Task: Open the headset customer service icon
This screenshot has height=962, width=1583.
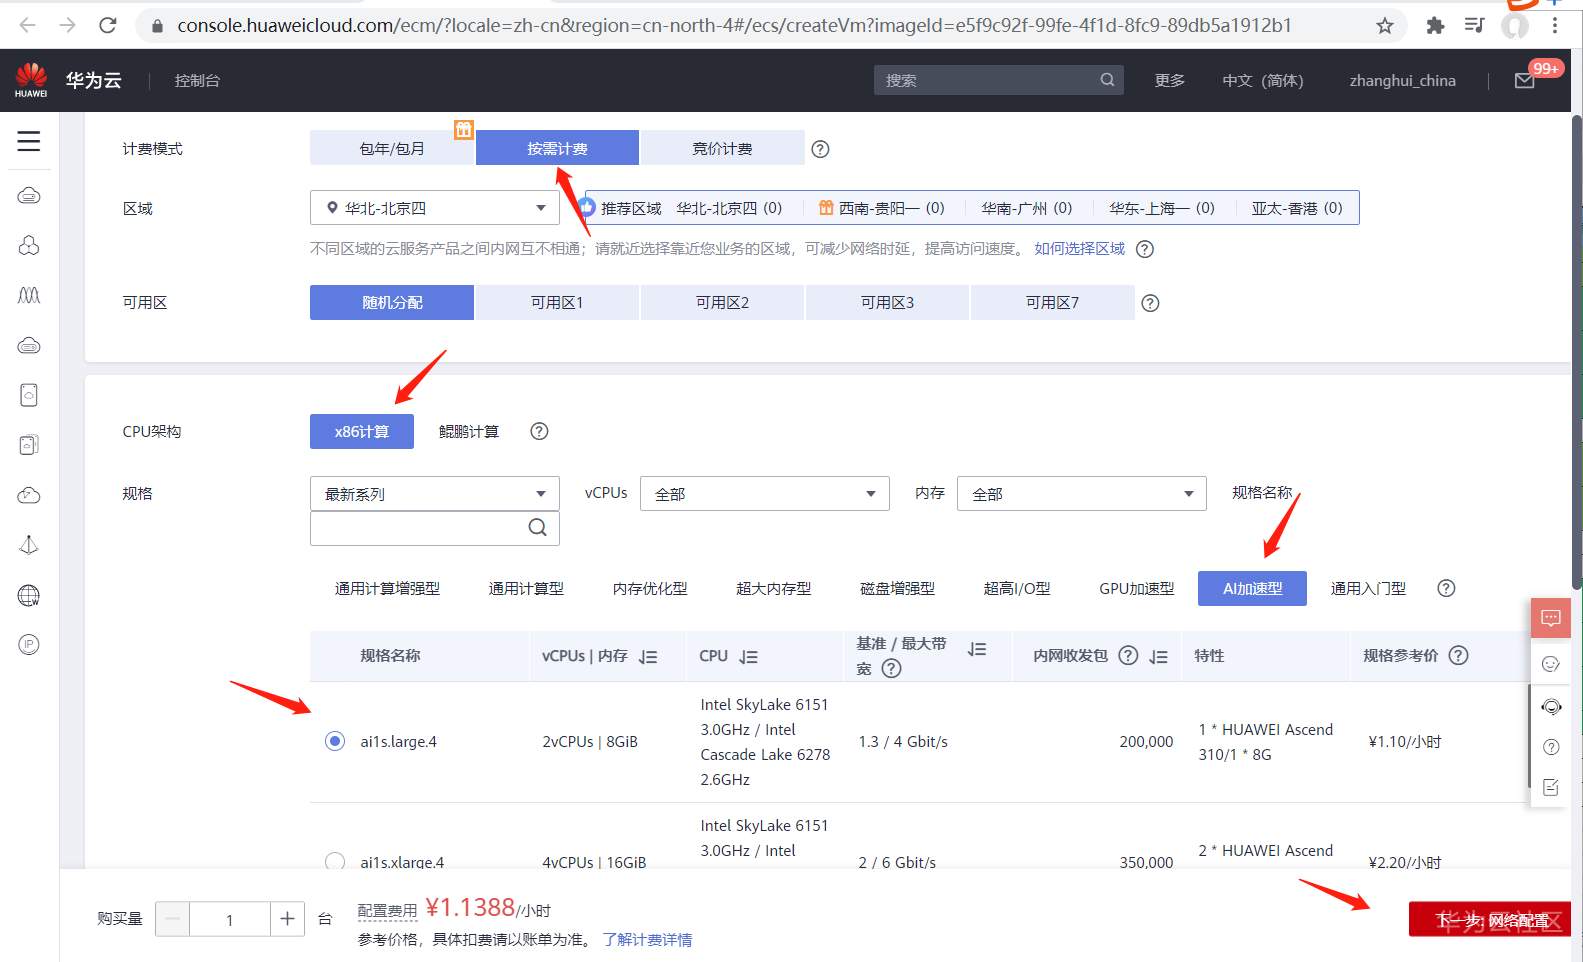Action: point(1551,707)
